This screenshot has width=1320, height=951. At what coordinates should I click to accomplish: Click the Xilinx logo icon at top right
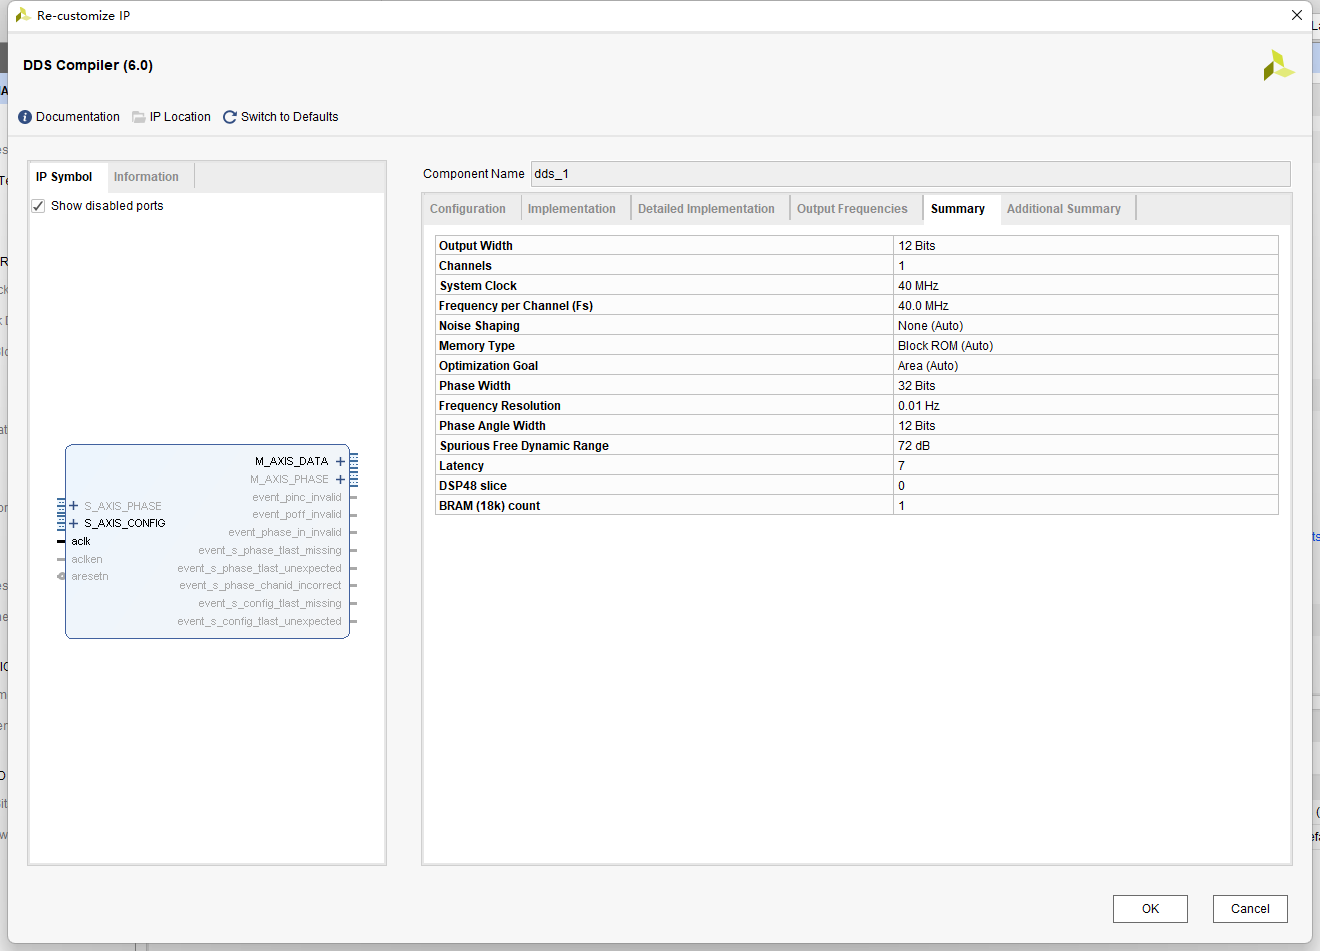pos(1278,65)
